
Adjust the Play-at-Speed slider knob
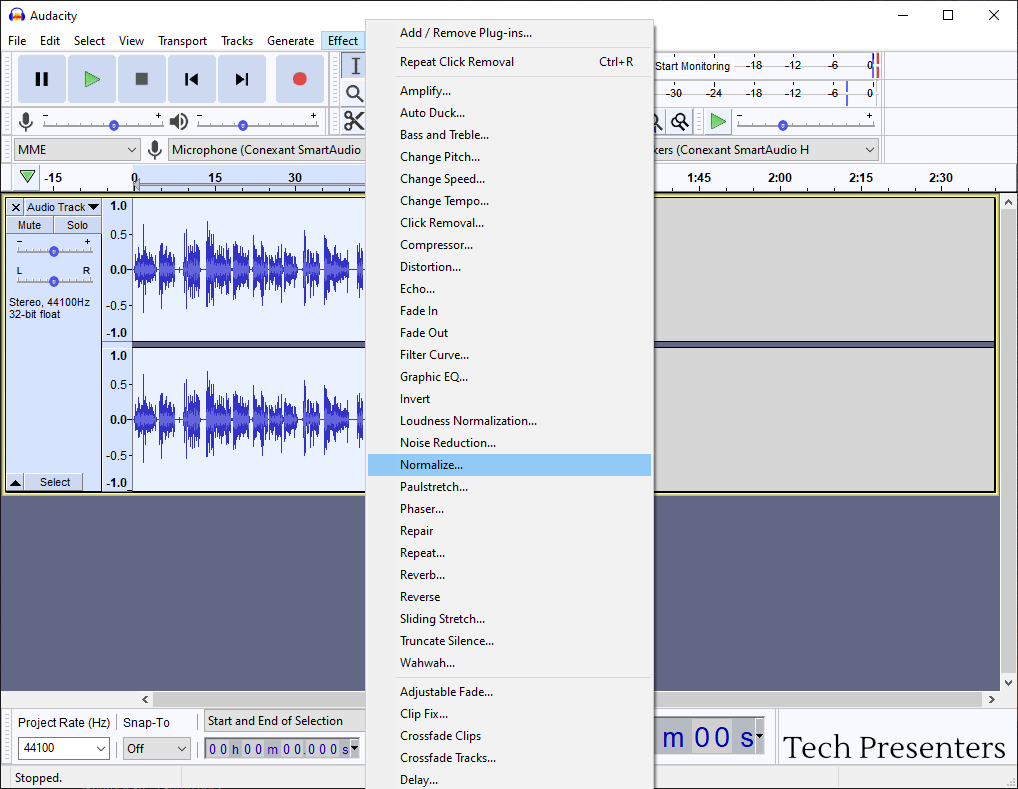click(x=783, y=125)
